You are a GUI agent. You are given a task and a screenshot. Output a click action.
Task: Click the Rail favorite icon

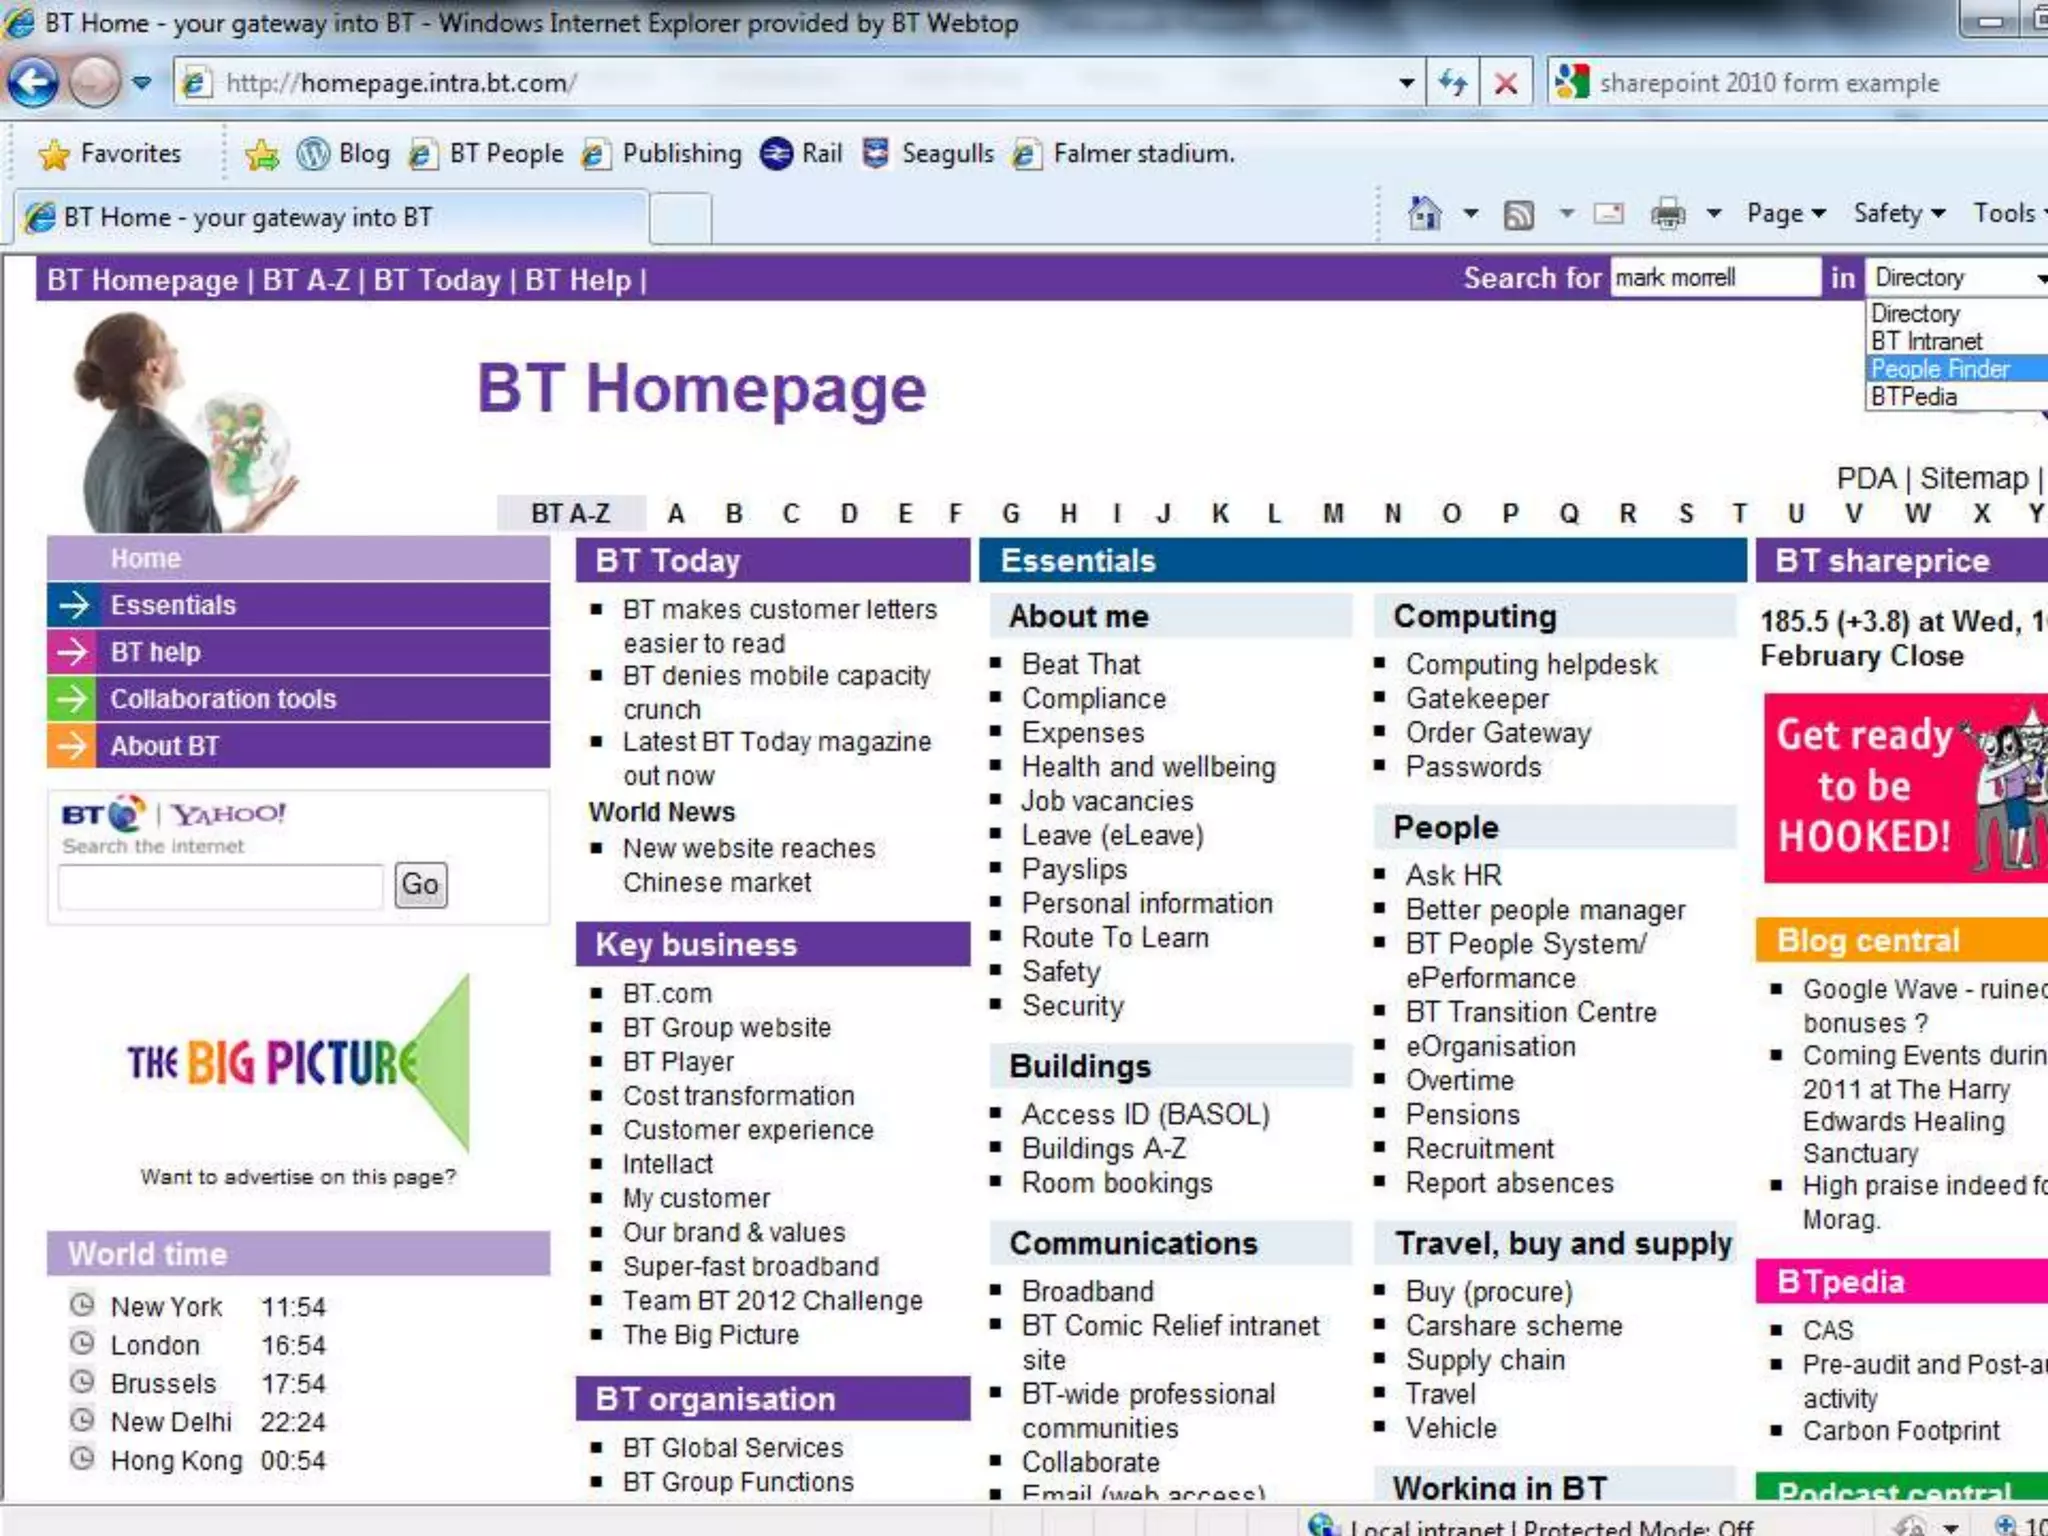point(776,154)
